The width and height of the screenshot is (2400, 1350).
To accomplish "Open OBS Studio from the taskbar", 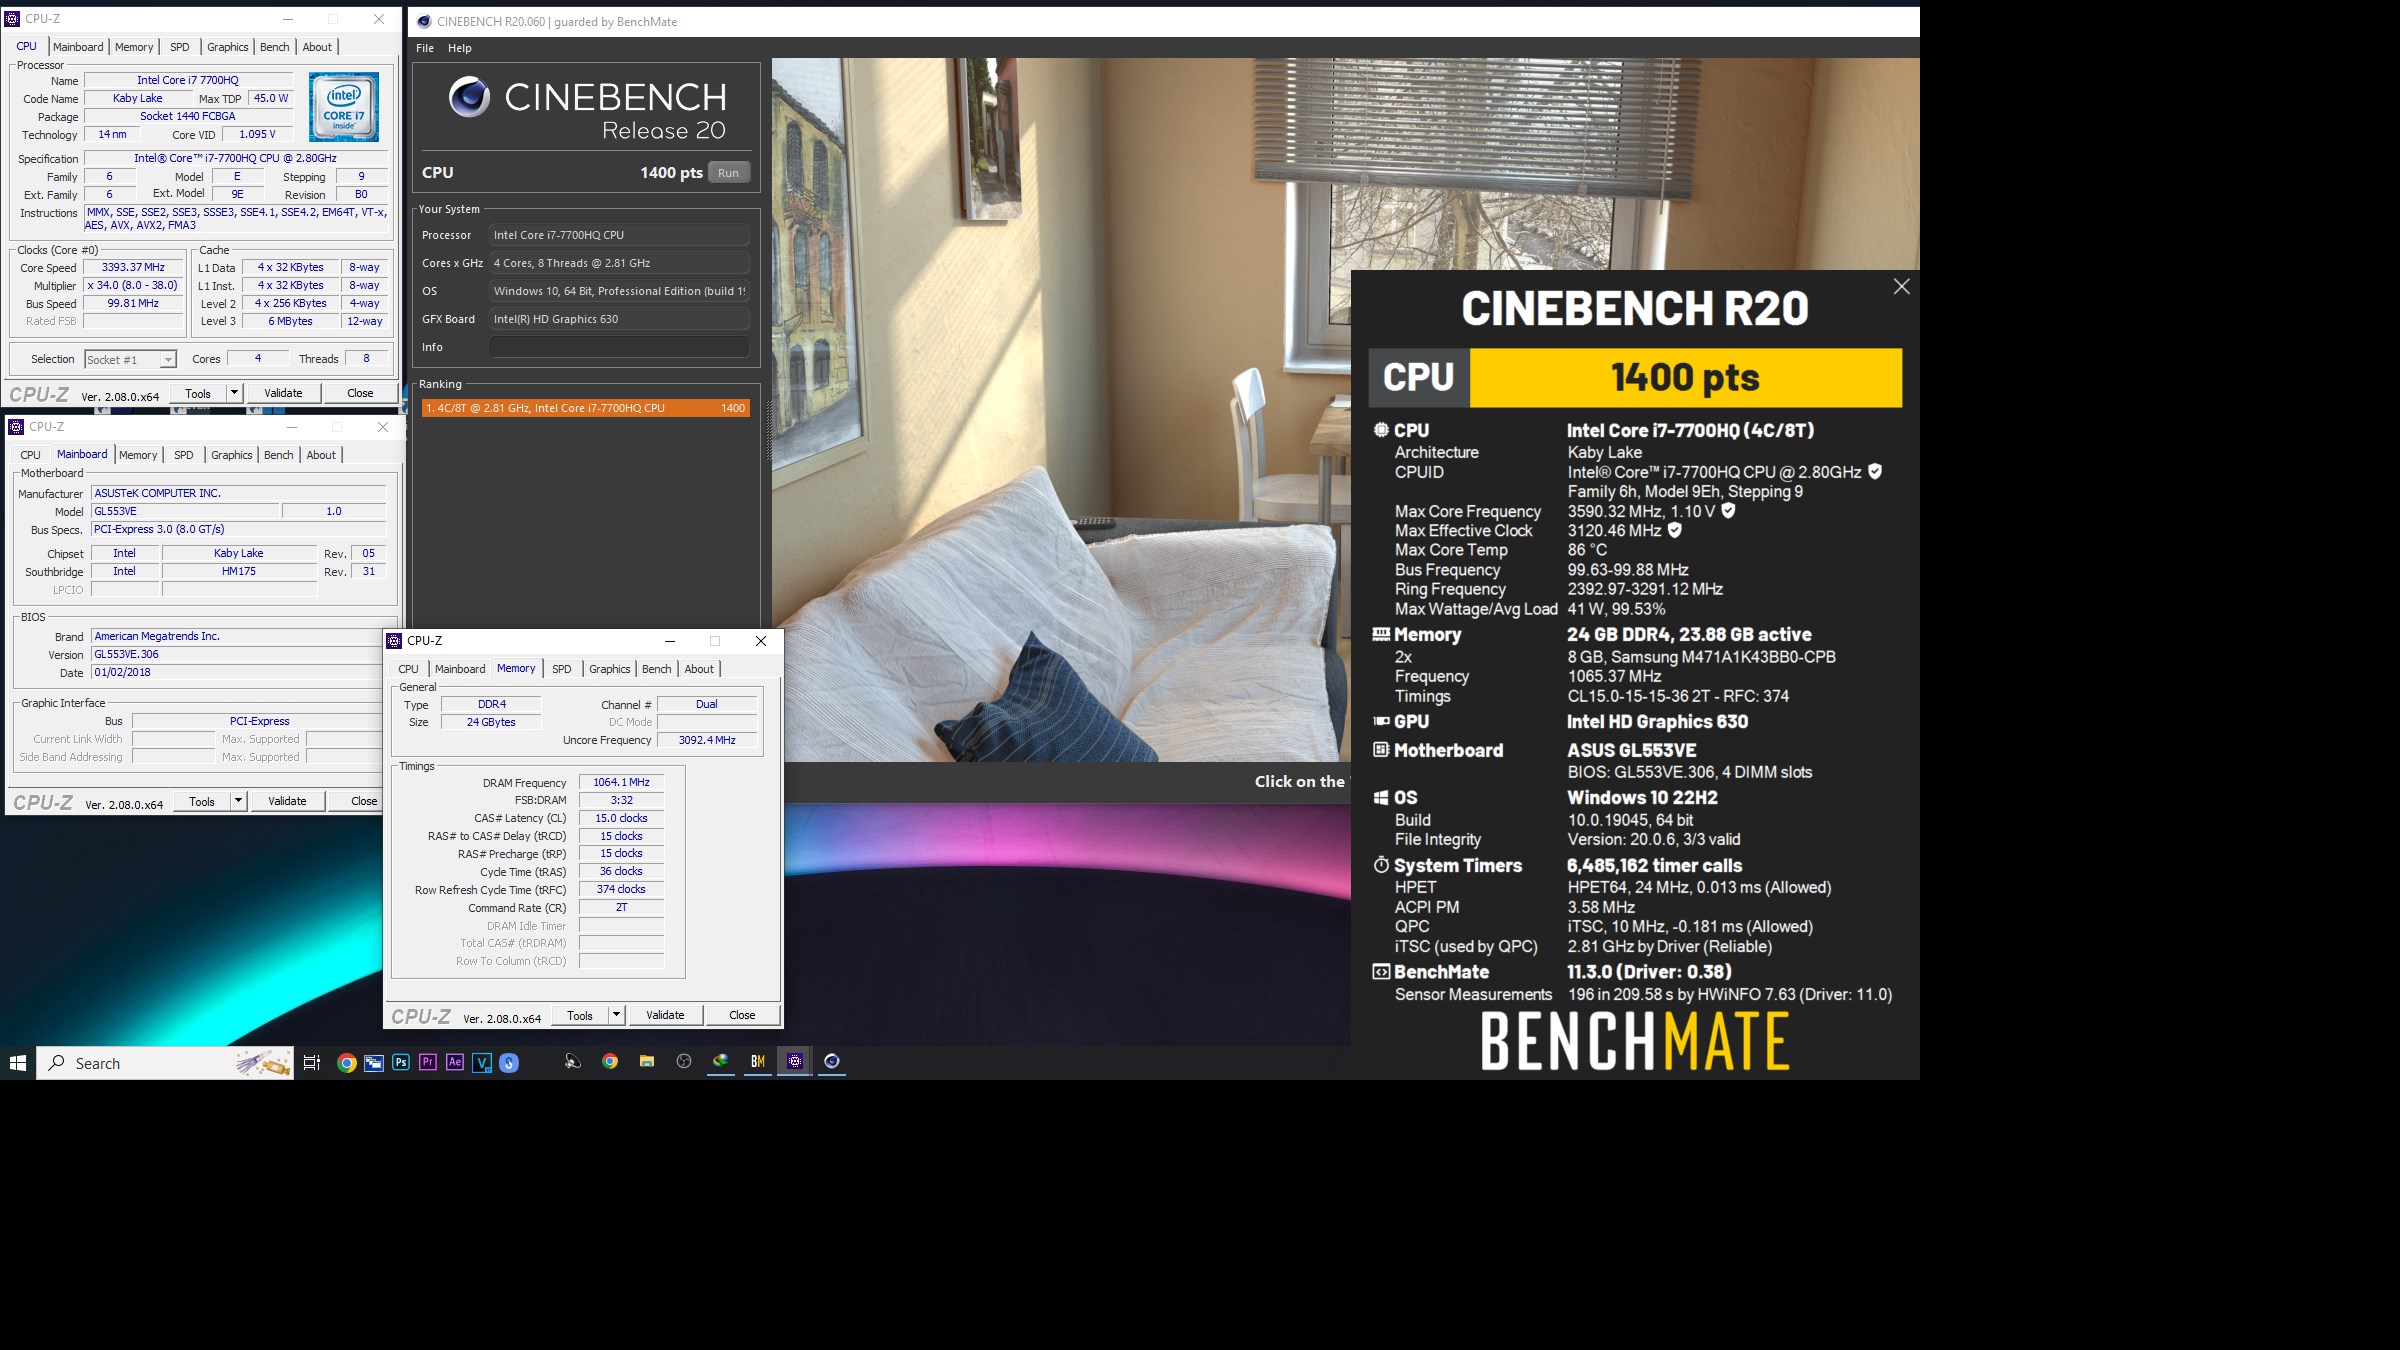I will [684, 1062].
